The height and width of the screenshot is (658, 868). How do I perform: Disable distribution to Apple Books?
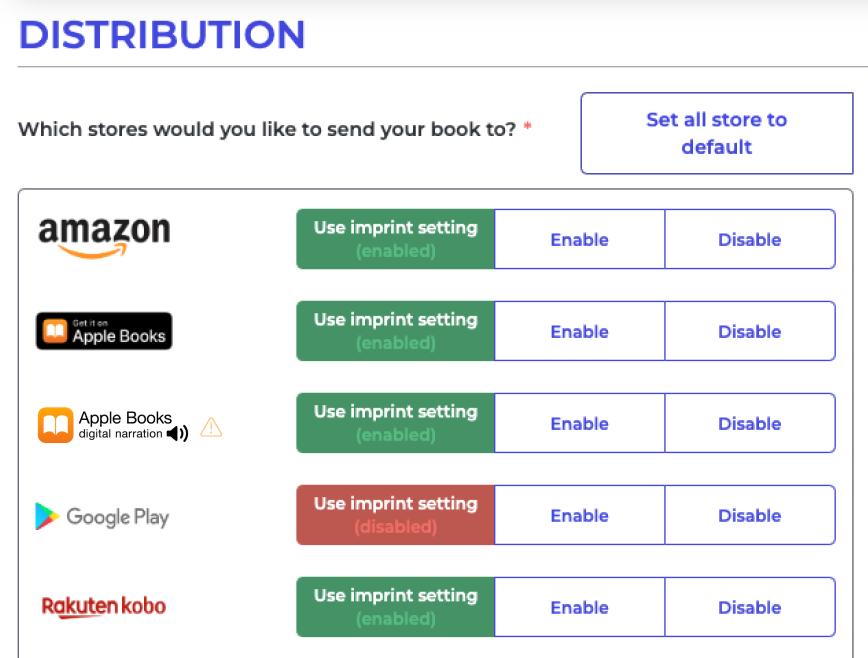(750, 331)
